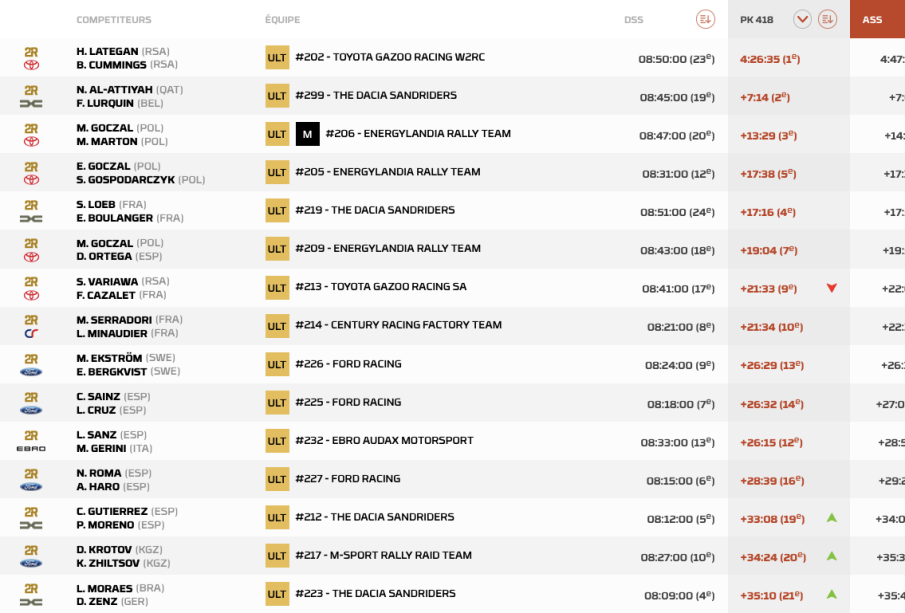Click the black M badge for #206

307,134
